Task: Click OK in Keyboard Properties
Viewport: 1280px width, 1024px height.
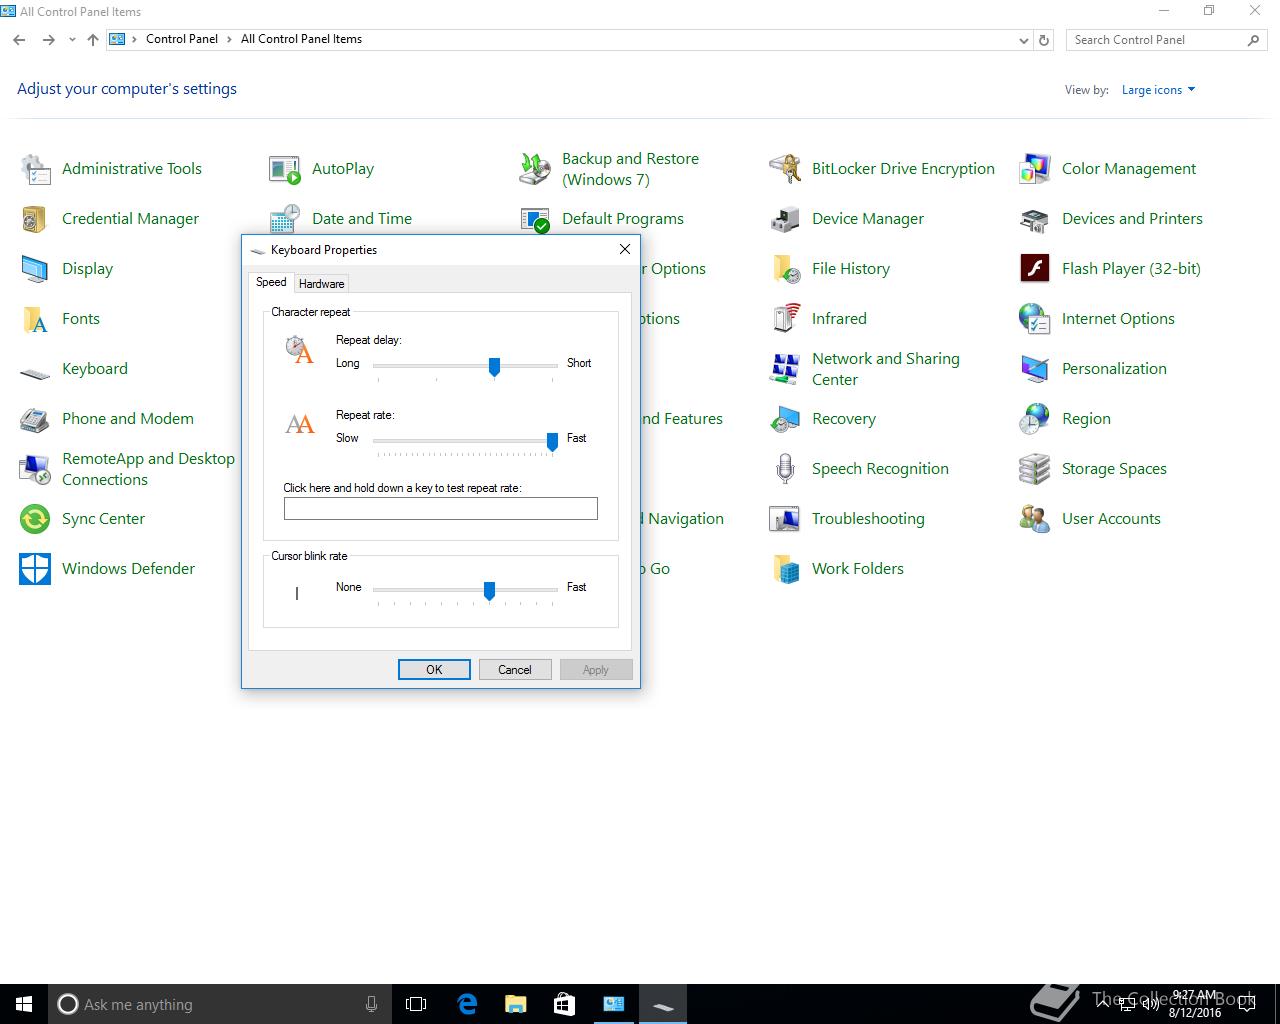Action: (434, 670)
